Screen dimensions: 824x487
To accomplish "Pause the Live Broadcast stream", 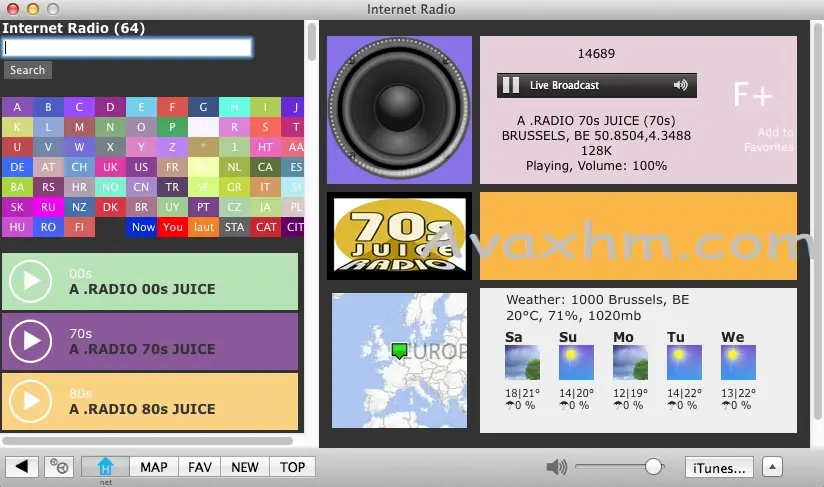I will (511, 85).
